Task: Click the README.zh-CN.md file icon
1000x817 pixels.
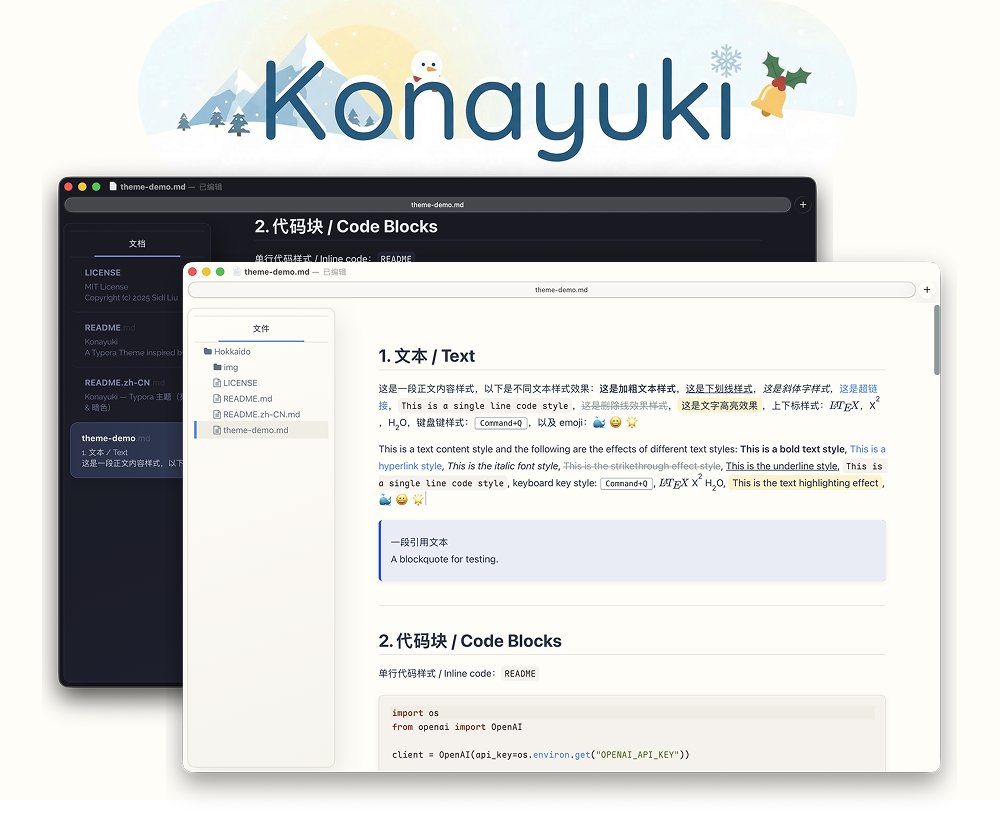Action: coord(215,414)
